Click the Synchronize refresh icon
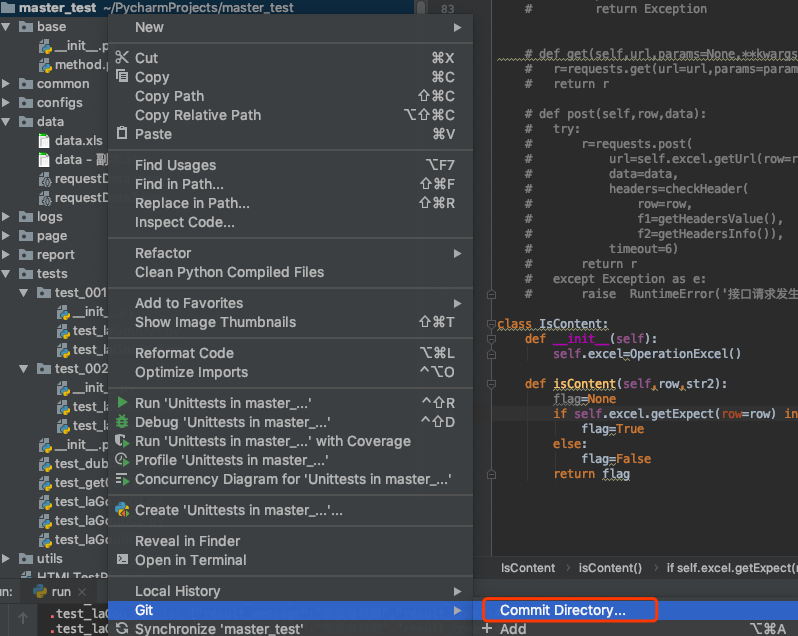This screenshot has width=798, height=636. click(x=122, y=629)
